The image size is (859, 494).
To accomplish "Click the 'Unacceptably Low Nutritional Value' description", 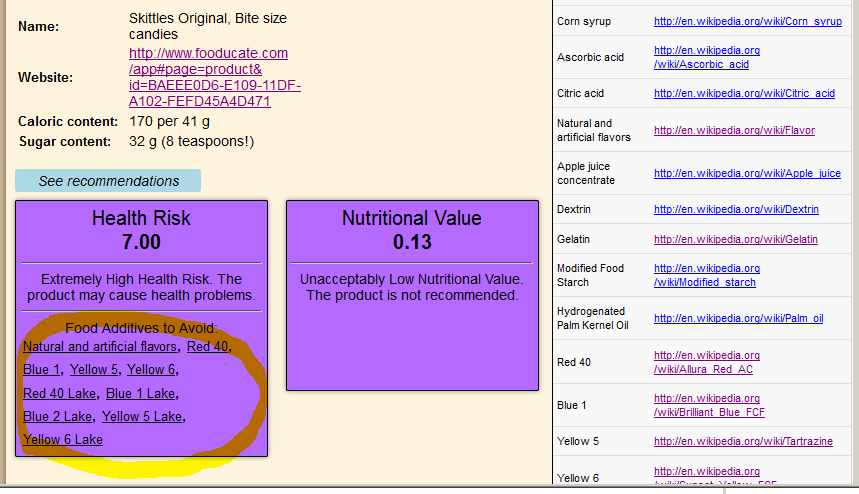I will [x=411, y=287].
